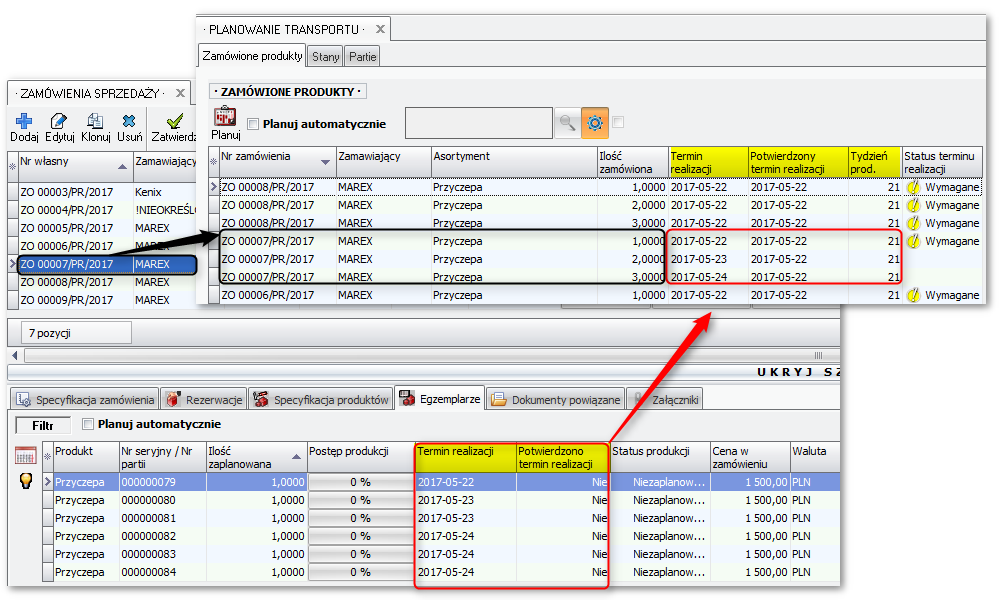Image resolution: width=999 pixels, height=600 pixels.
Task: Click the Edytuj (edit) pencil icon
Action: click(x=59, y=122)
